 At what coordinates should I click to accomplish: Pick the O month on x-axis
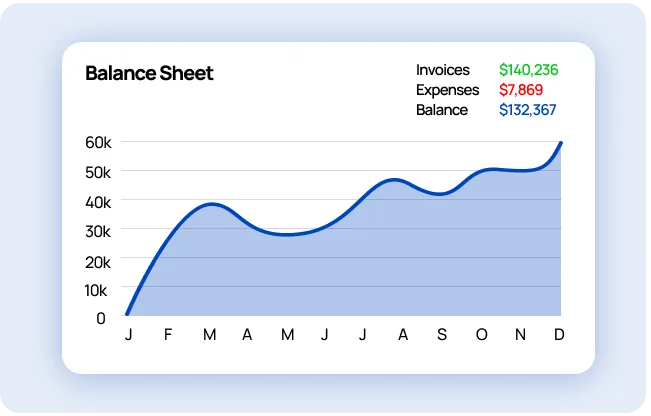[481, 334]
